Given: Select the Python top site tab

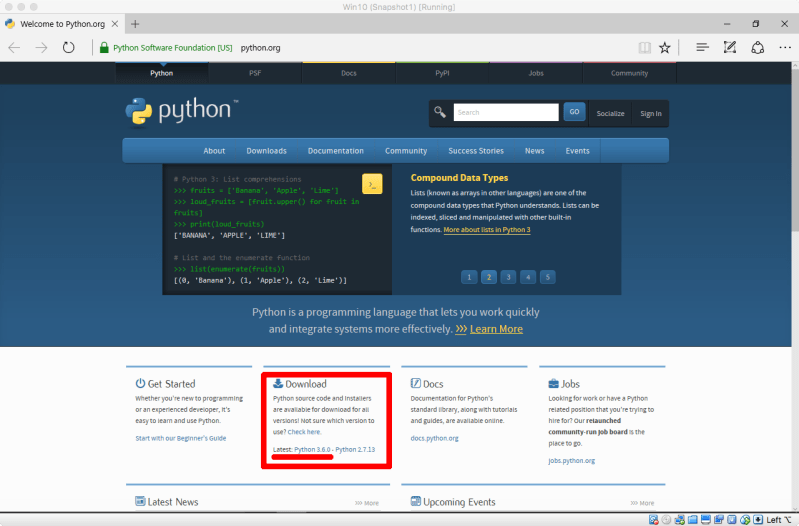Looking at the screenshot, I should tap(162, 73).
